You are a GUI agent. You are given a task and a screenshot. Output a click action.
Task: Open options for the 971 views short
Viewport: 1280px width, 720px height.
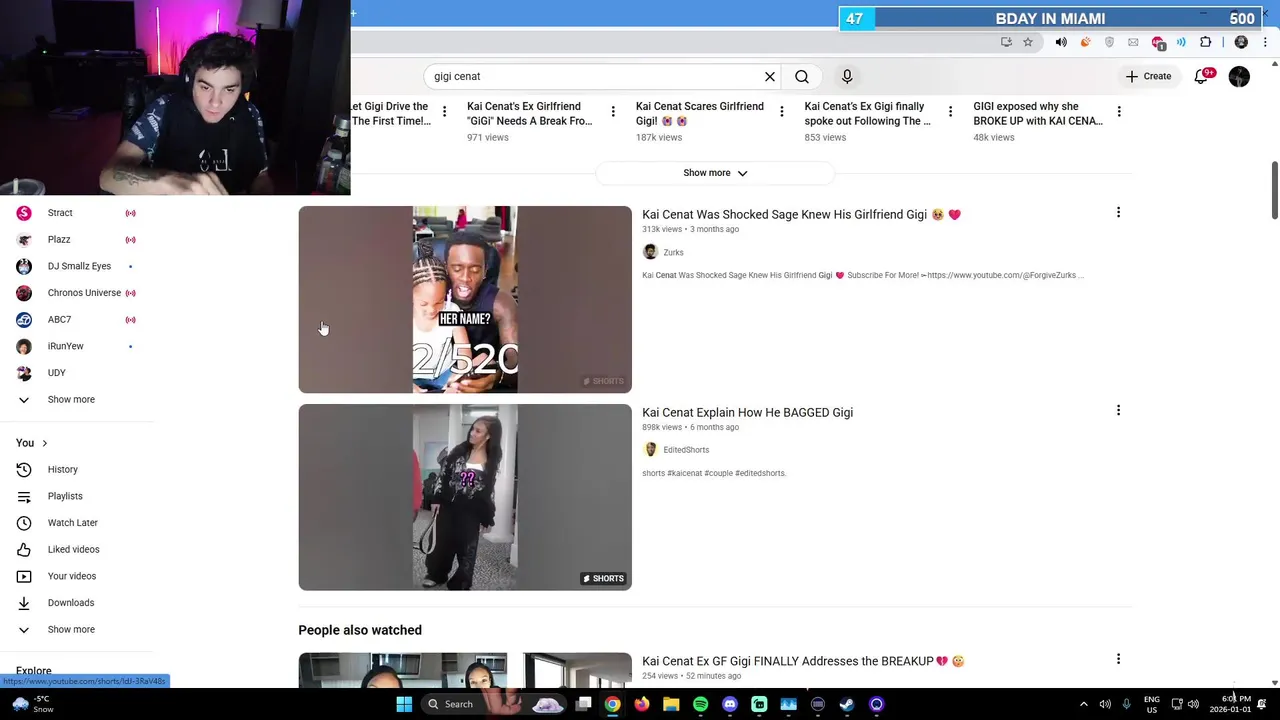(x=613, y=111)
